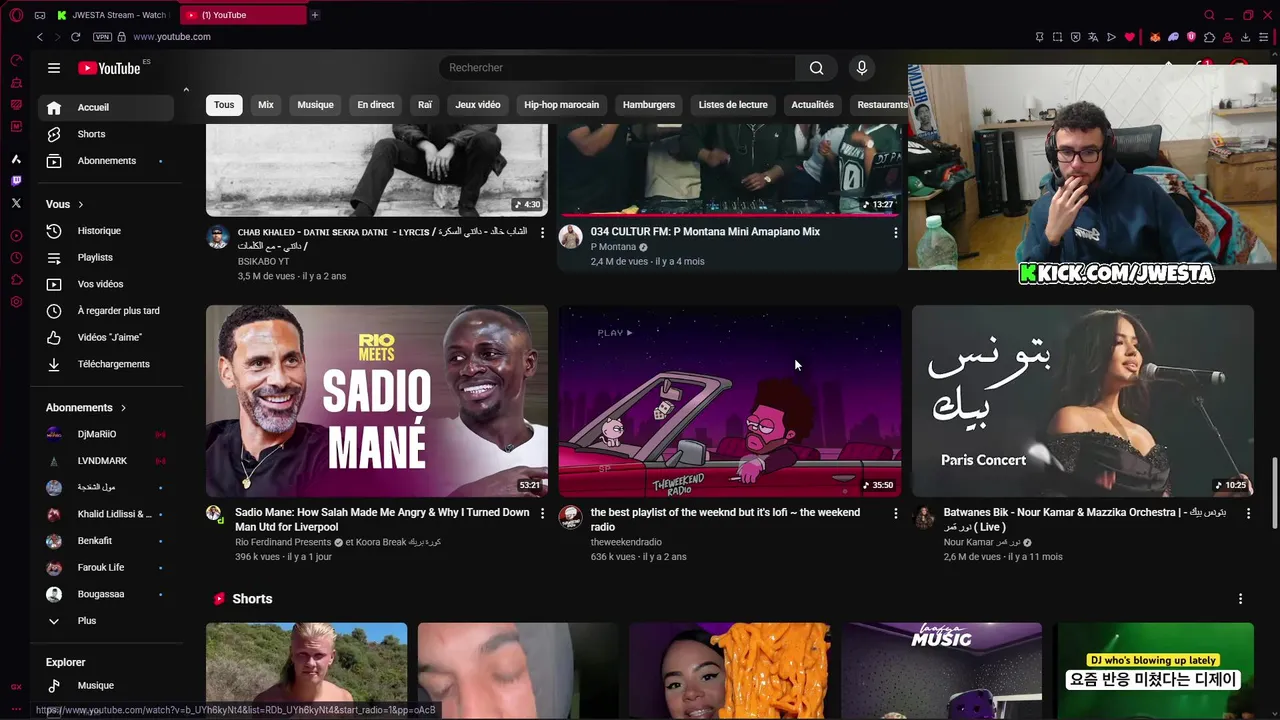
Task: Open options for 034 CULTUR FM video
Action: click(895, 232)
